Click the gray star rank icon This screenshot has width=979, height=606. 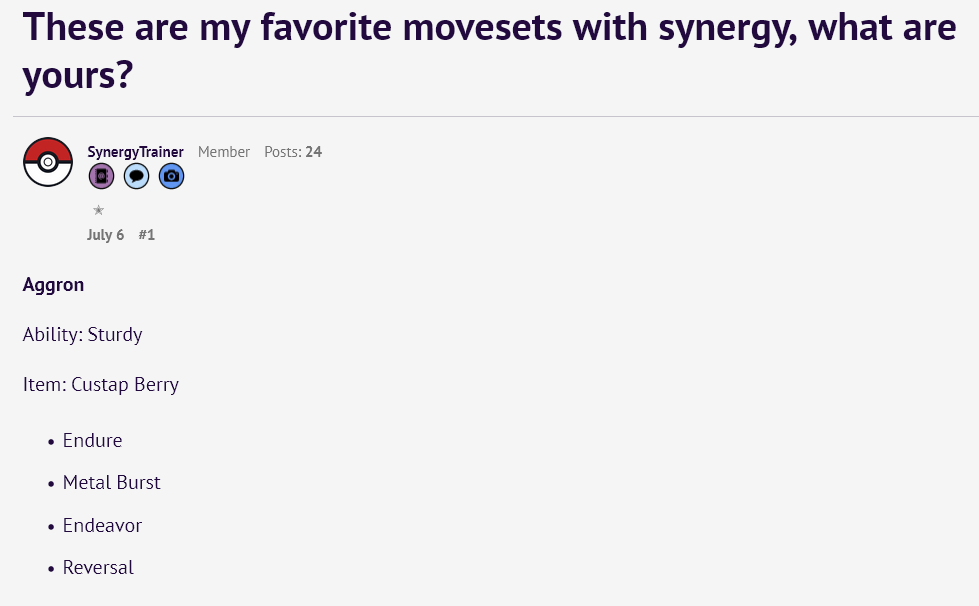click(98, 210)
